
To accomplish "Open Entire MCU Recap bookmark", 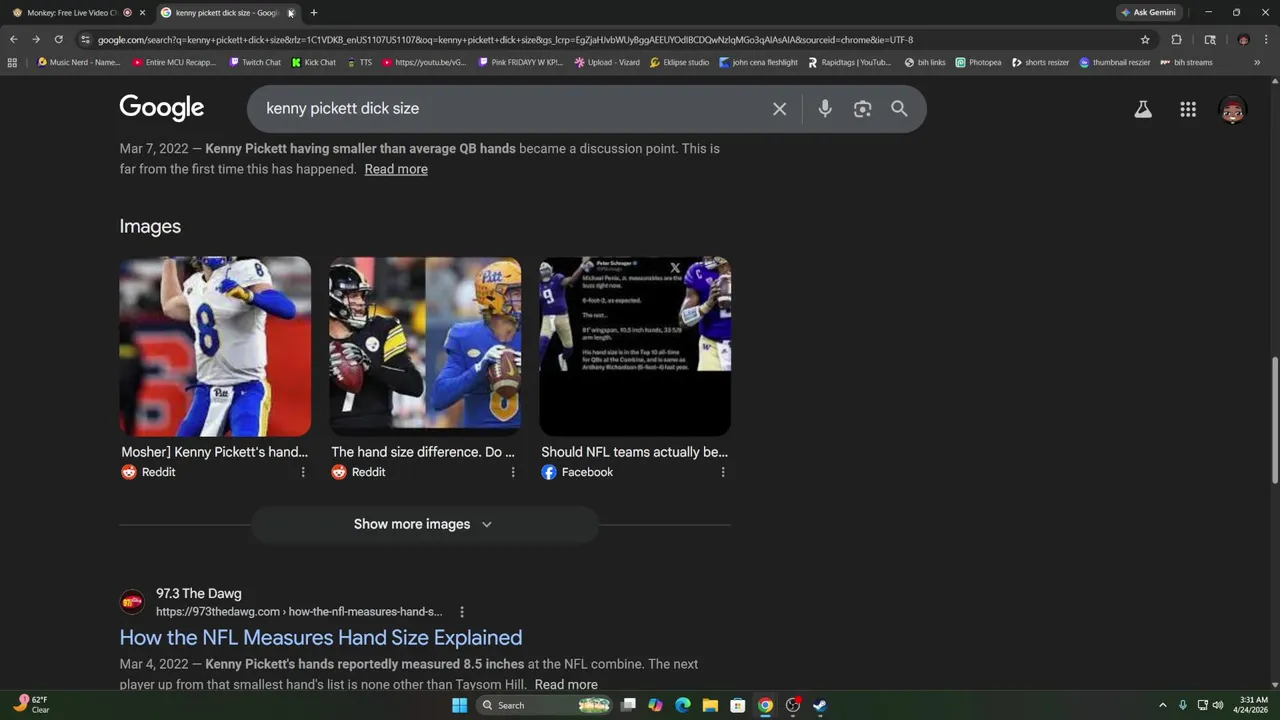I will click(174, 62).
